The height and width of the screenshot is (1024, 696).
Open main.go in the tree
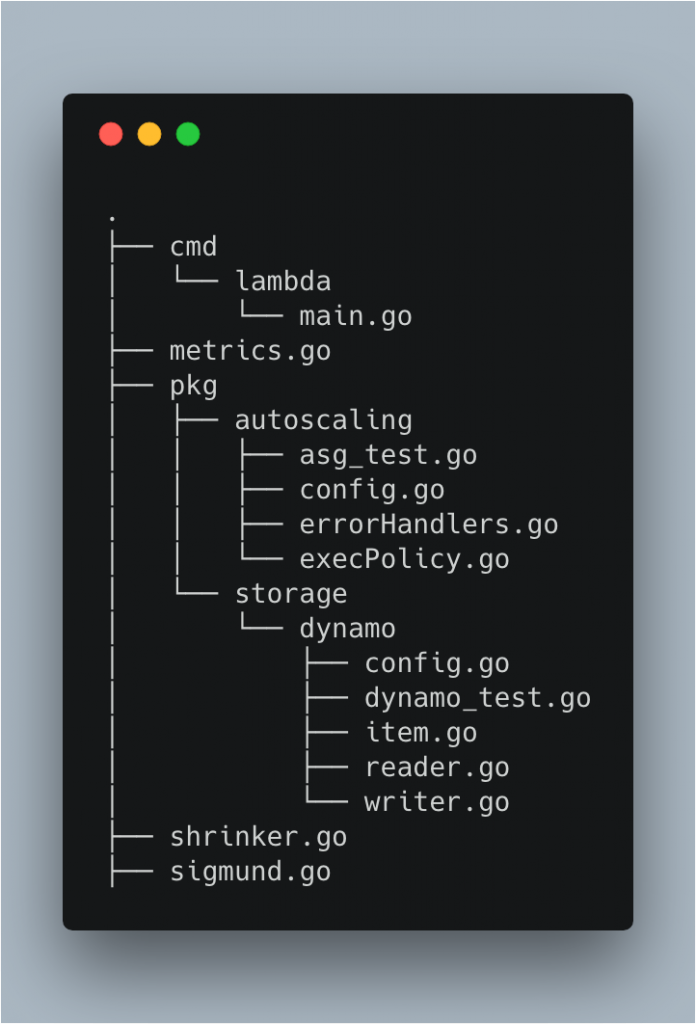coord(356,317)
